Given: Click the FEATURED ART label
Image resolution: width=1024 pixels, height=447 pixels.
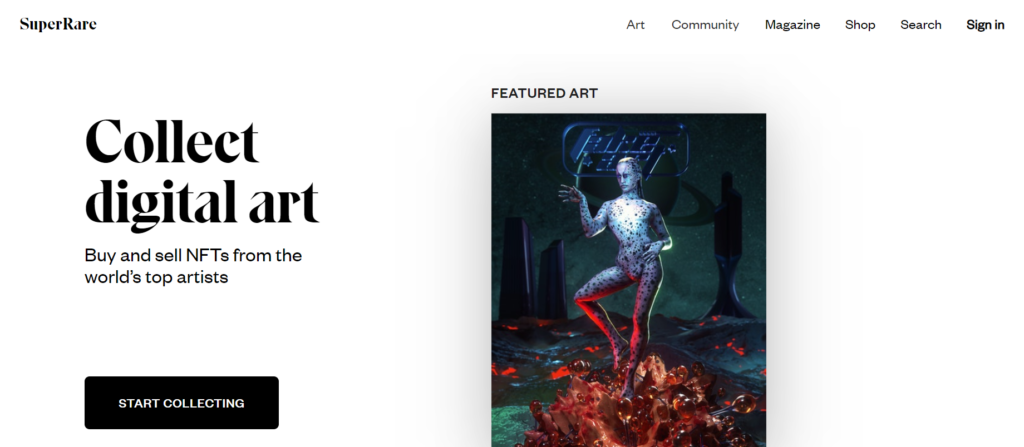Looking at the screenshot, I should point(544,93).
